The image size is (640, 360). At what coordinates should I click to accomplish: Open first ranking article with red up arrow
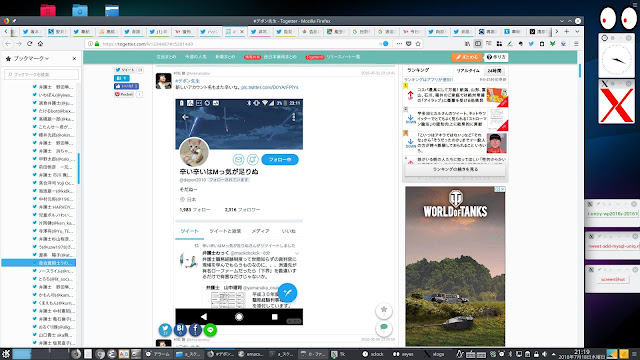[455, 96]
